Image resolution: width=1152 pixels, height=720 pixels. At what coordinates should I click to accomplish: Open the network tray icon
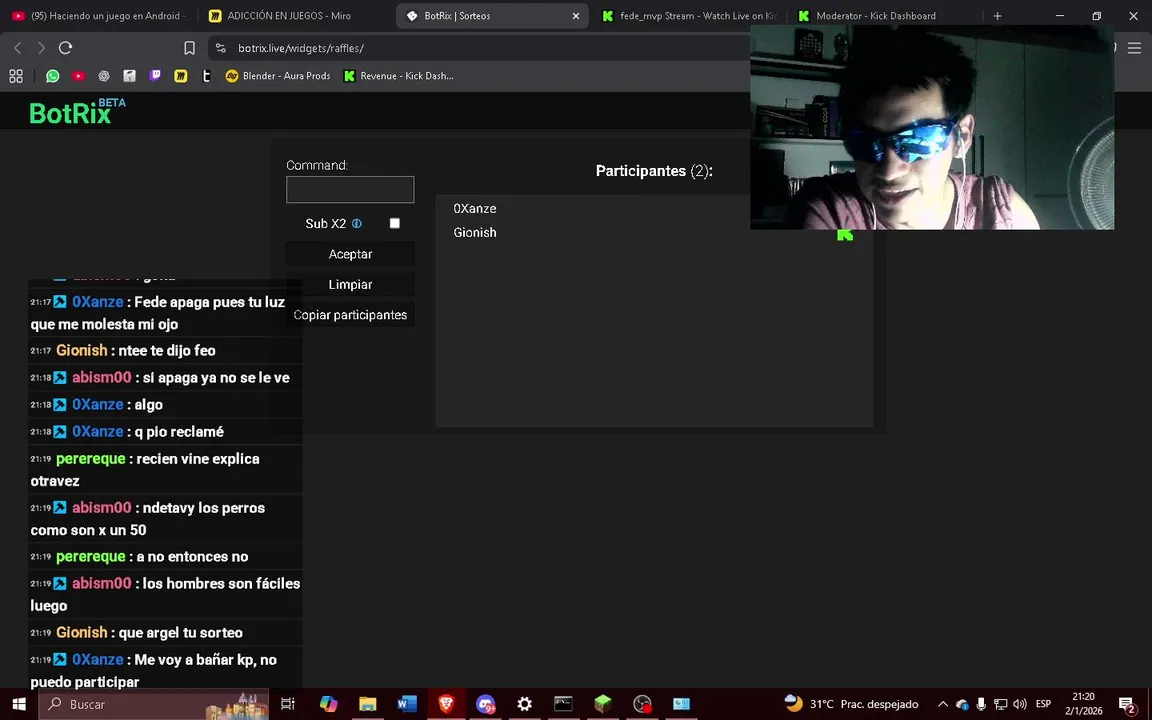(1000, 704)
